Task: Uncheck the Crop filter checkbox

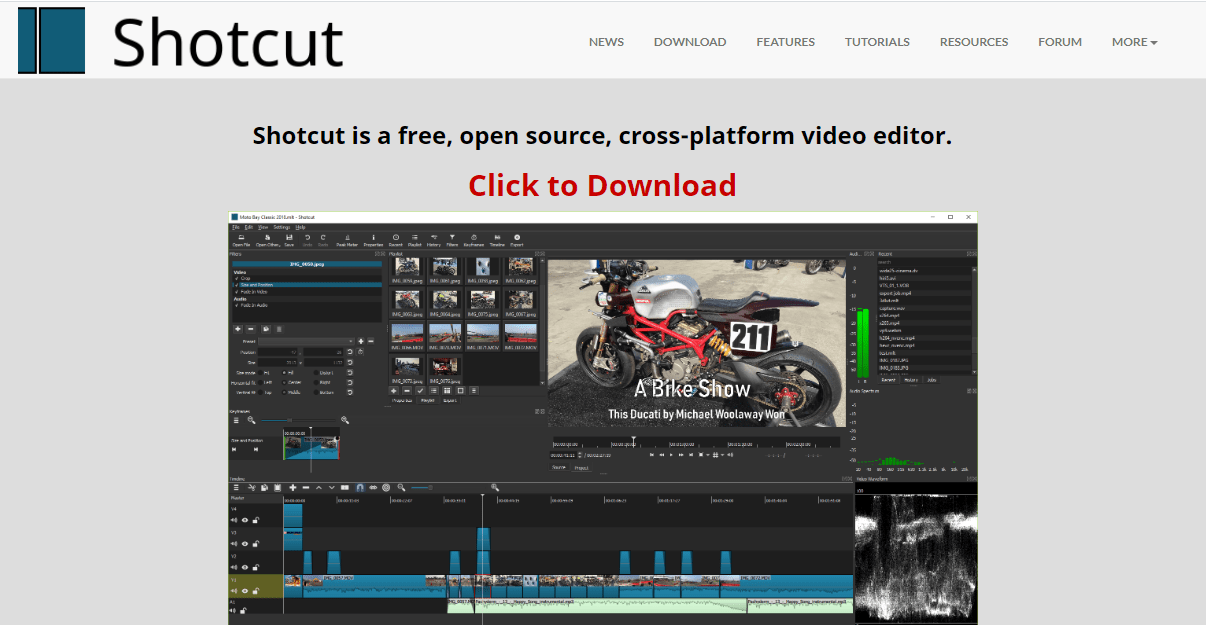Action: pyautogui.click(x=237, y=278)
